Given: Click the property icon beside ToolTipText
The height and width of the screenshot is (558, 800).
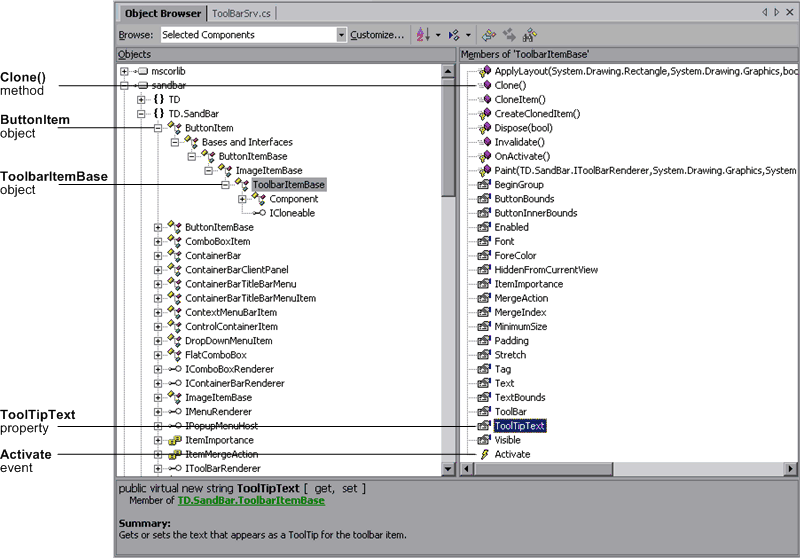Looking at the screenshot, I should pyautogui.click(x=484, y=425).
